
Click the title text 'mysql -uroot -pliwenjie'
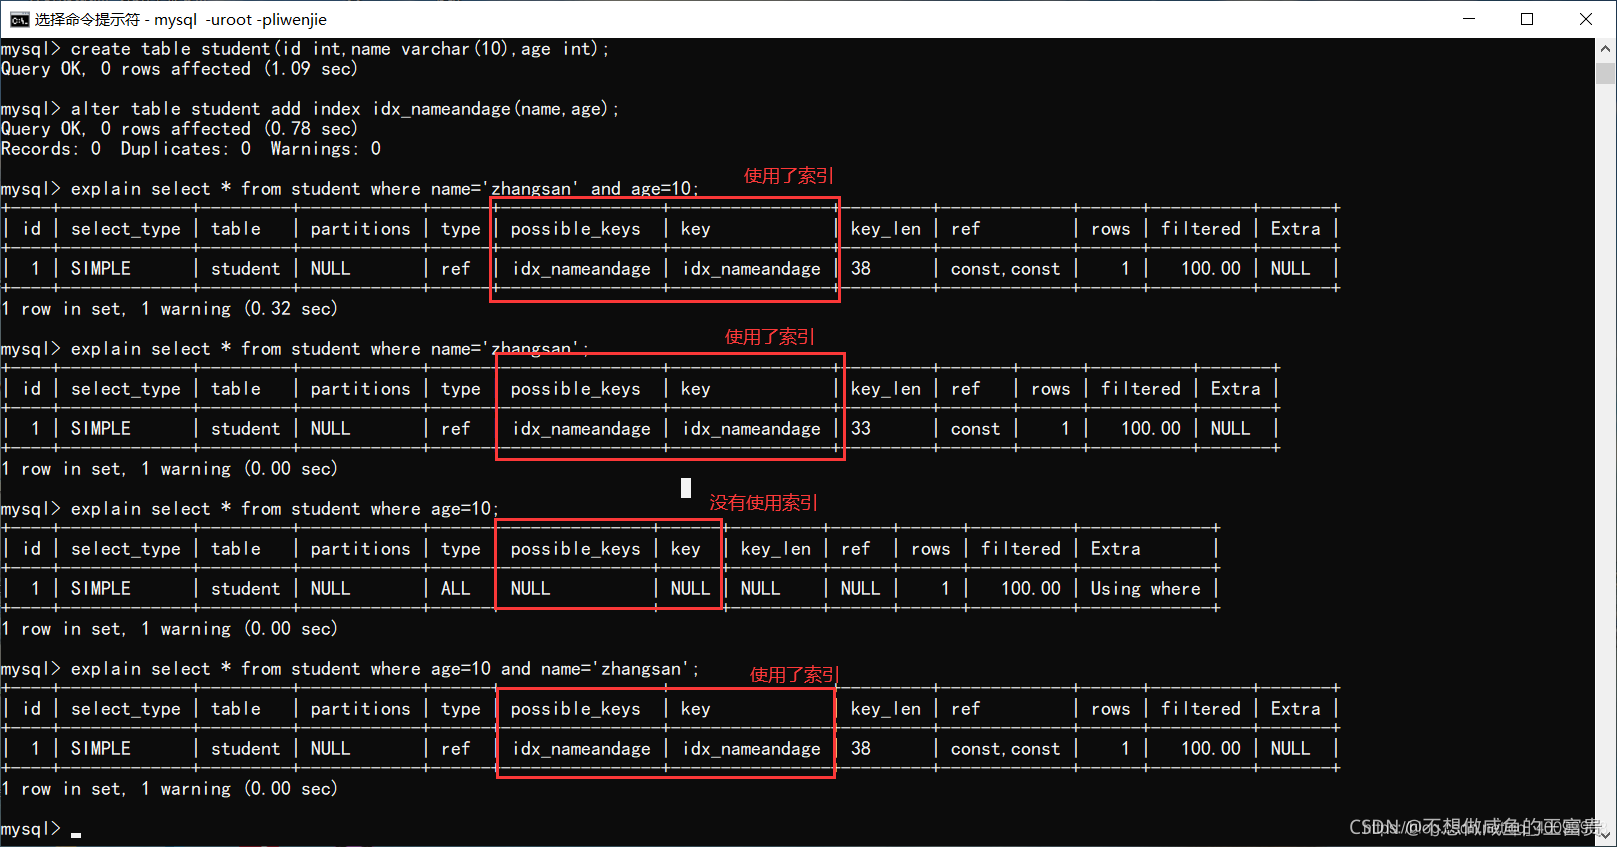[239, 19]
